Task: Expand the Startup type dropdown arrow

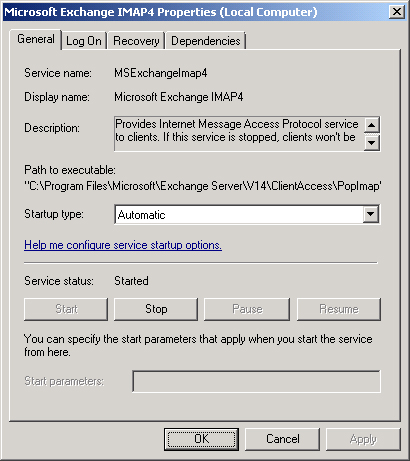Action: tap(371, 214)
